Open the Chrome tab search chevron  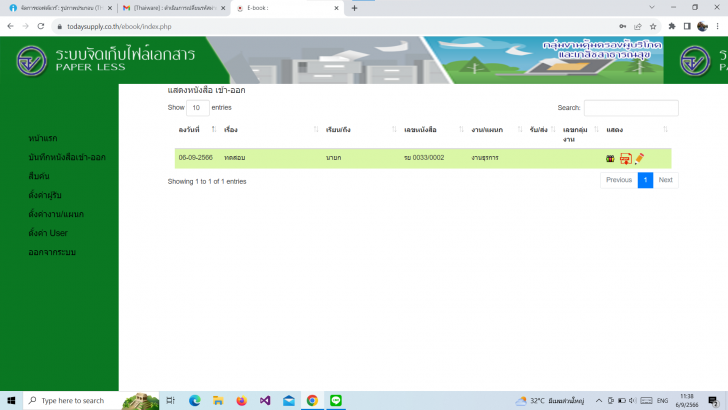click(x=652, y=7)
